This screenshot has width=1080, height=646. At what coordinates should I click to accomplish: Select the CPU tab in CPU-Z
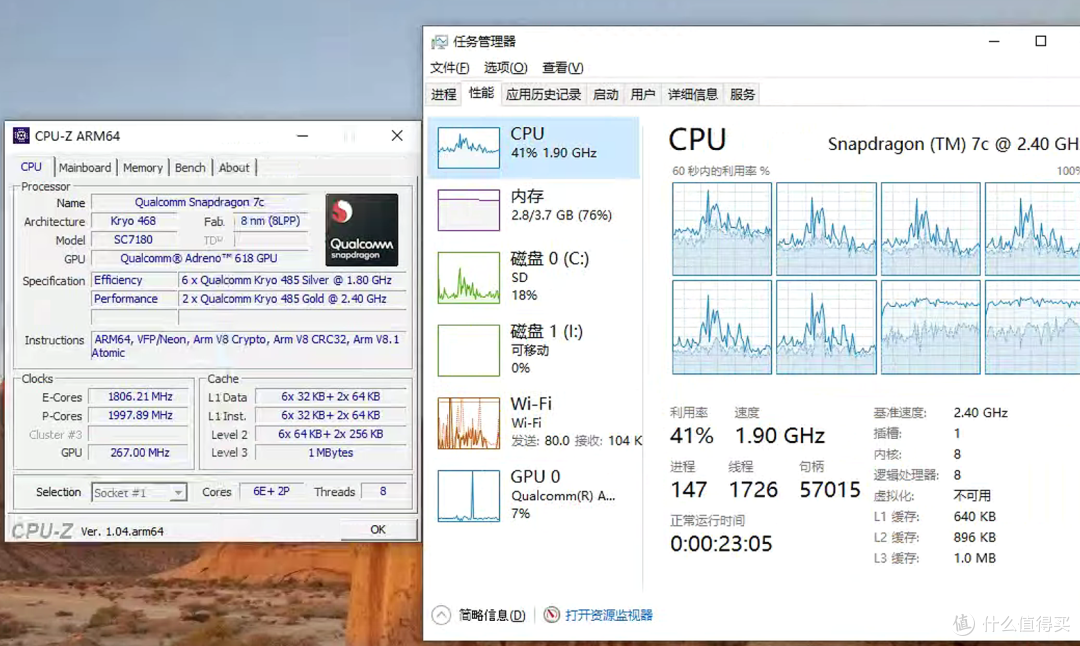(31, 167)
